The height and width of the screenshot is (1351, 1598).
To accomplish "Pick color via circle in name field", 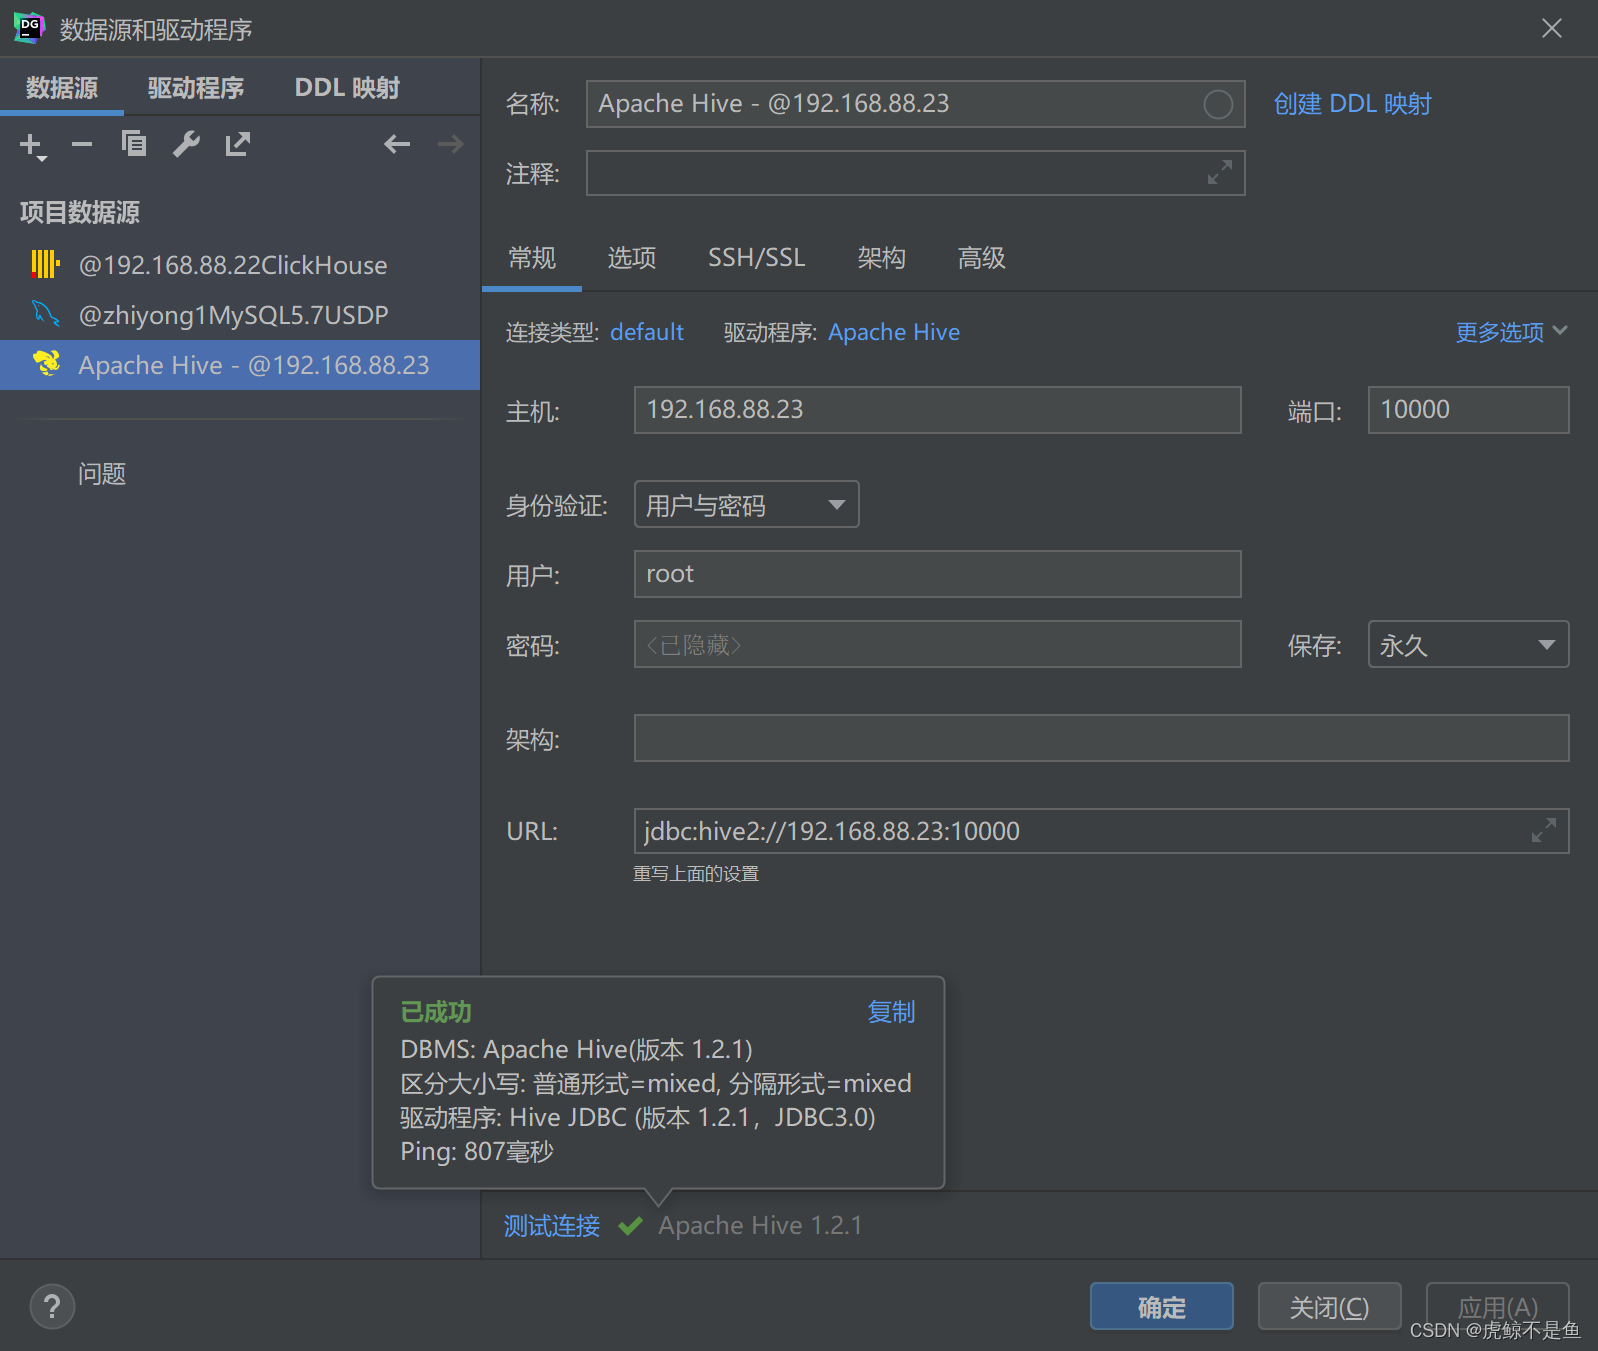I will [1218, 104].
